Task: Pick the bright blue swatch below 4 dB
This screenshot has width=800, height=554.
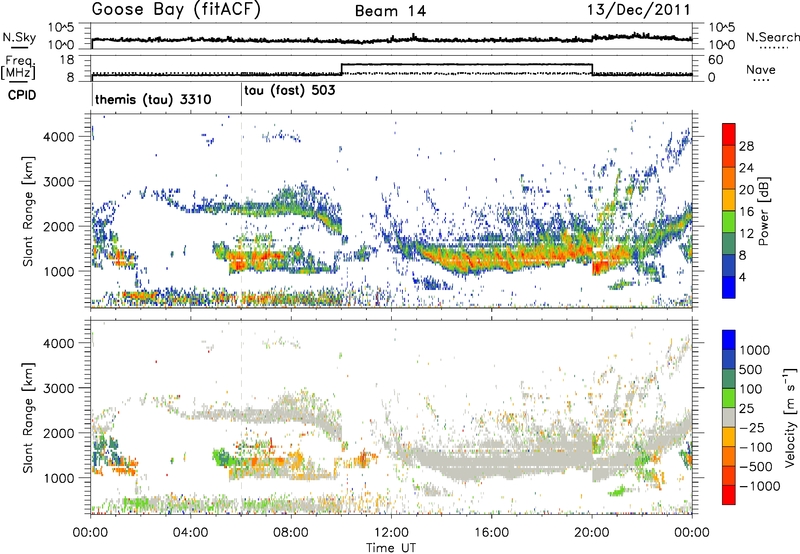Action: pyautogui.click(x=729, y=288)
